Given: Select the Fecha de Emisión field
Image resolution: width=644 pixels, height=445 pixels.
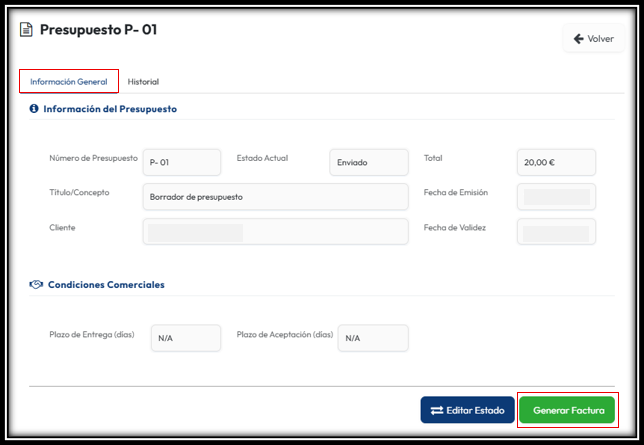Looking at the screenshot, I should pos(556,197).
